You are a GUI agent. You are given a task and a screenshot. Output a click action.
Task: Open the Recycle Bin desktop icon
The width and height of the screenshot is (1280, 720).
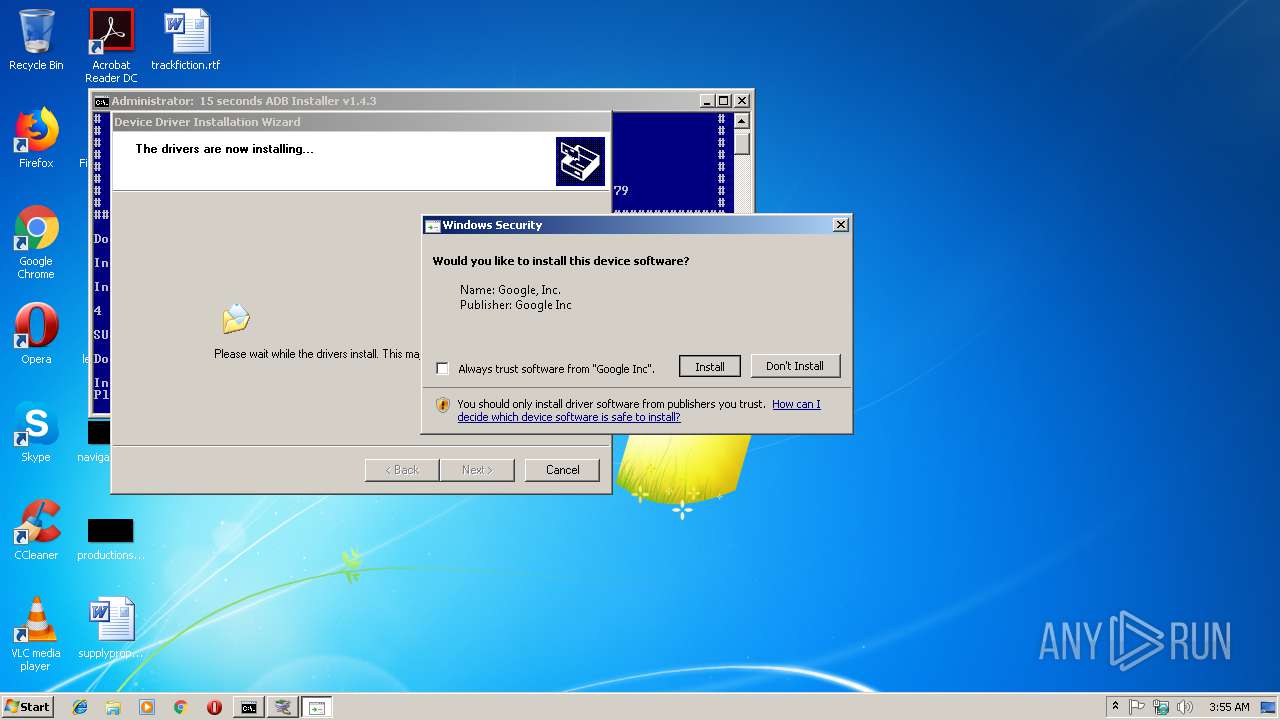(36, 40)
